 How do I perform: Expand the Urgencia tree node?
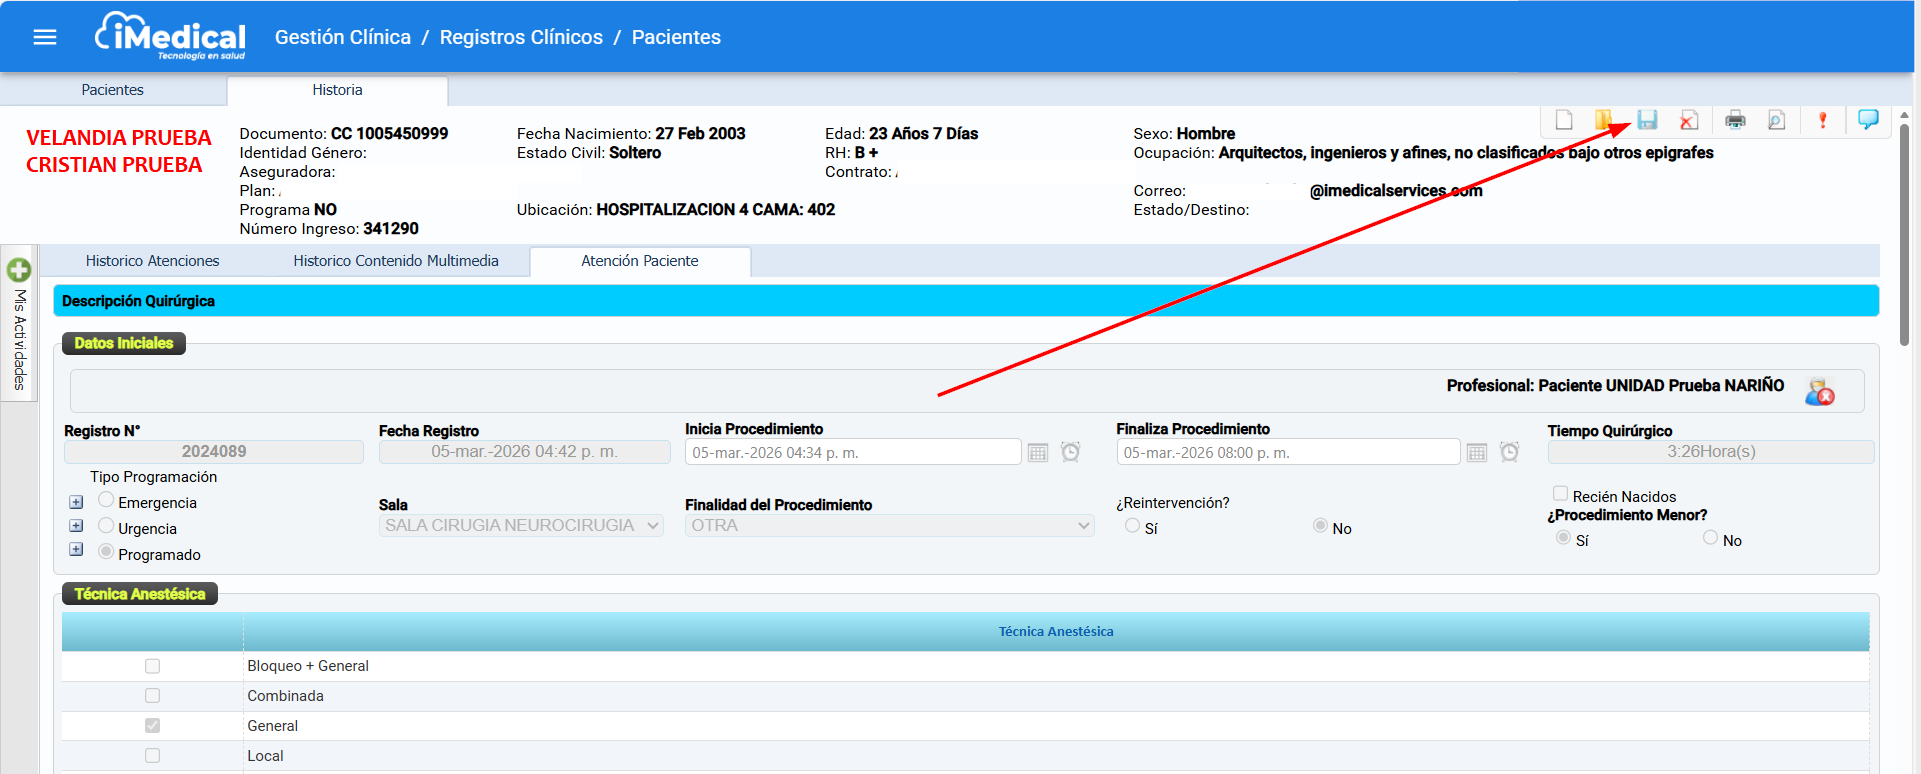pyautogui.click(x=76, y=526)
